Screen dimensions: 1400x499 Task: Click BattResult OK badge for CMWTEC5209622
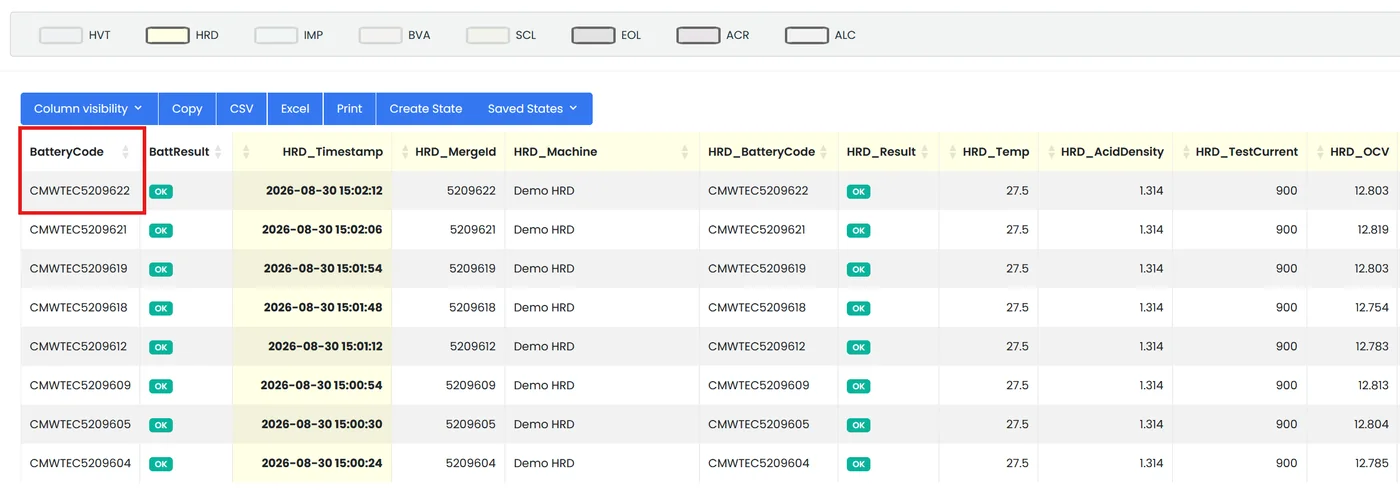click(x=161, y=191)
